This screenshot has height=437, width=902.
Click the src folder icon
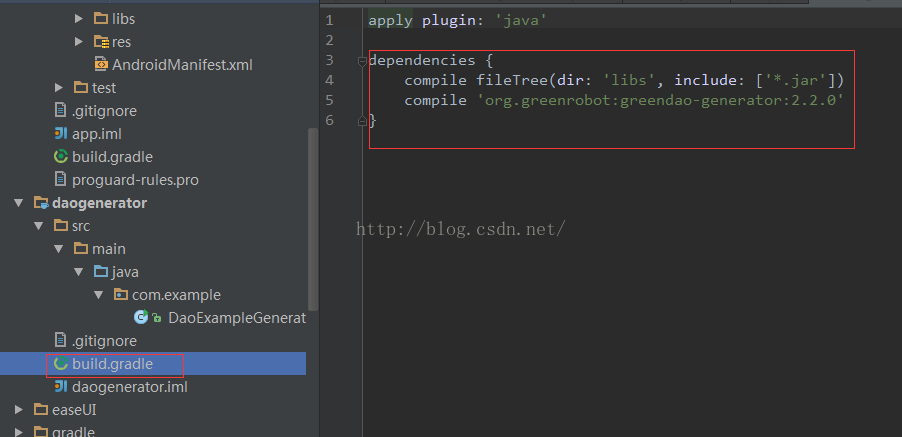pos(61,226)
